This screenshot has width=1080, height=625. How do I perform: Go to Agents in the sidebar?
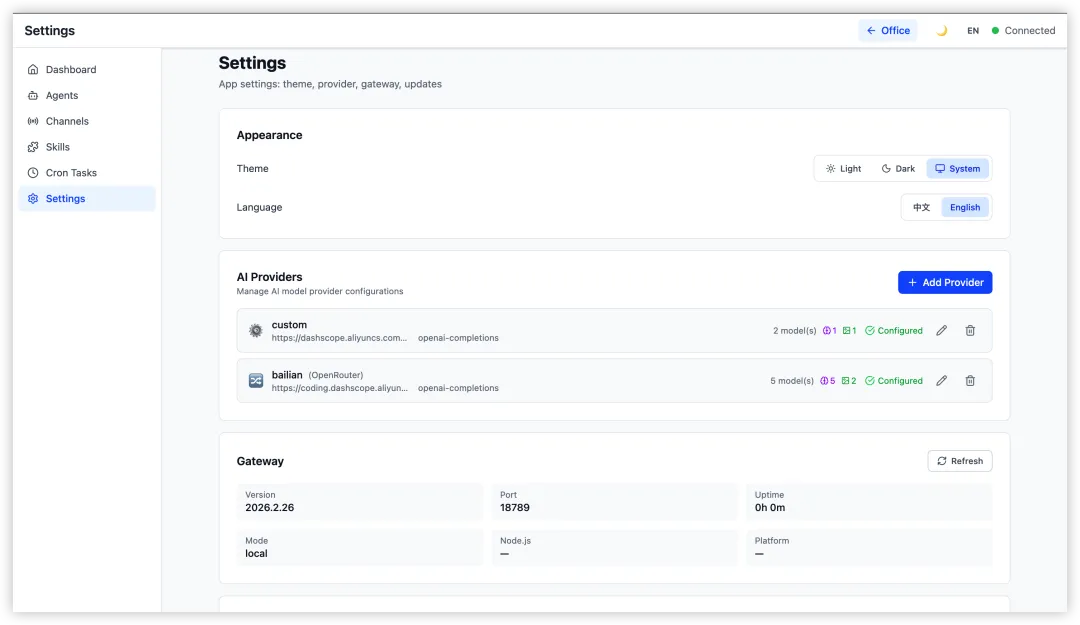point(61,96)
